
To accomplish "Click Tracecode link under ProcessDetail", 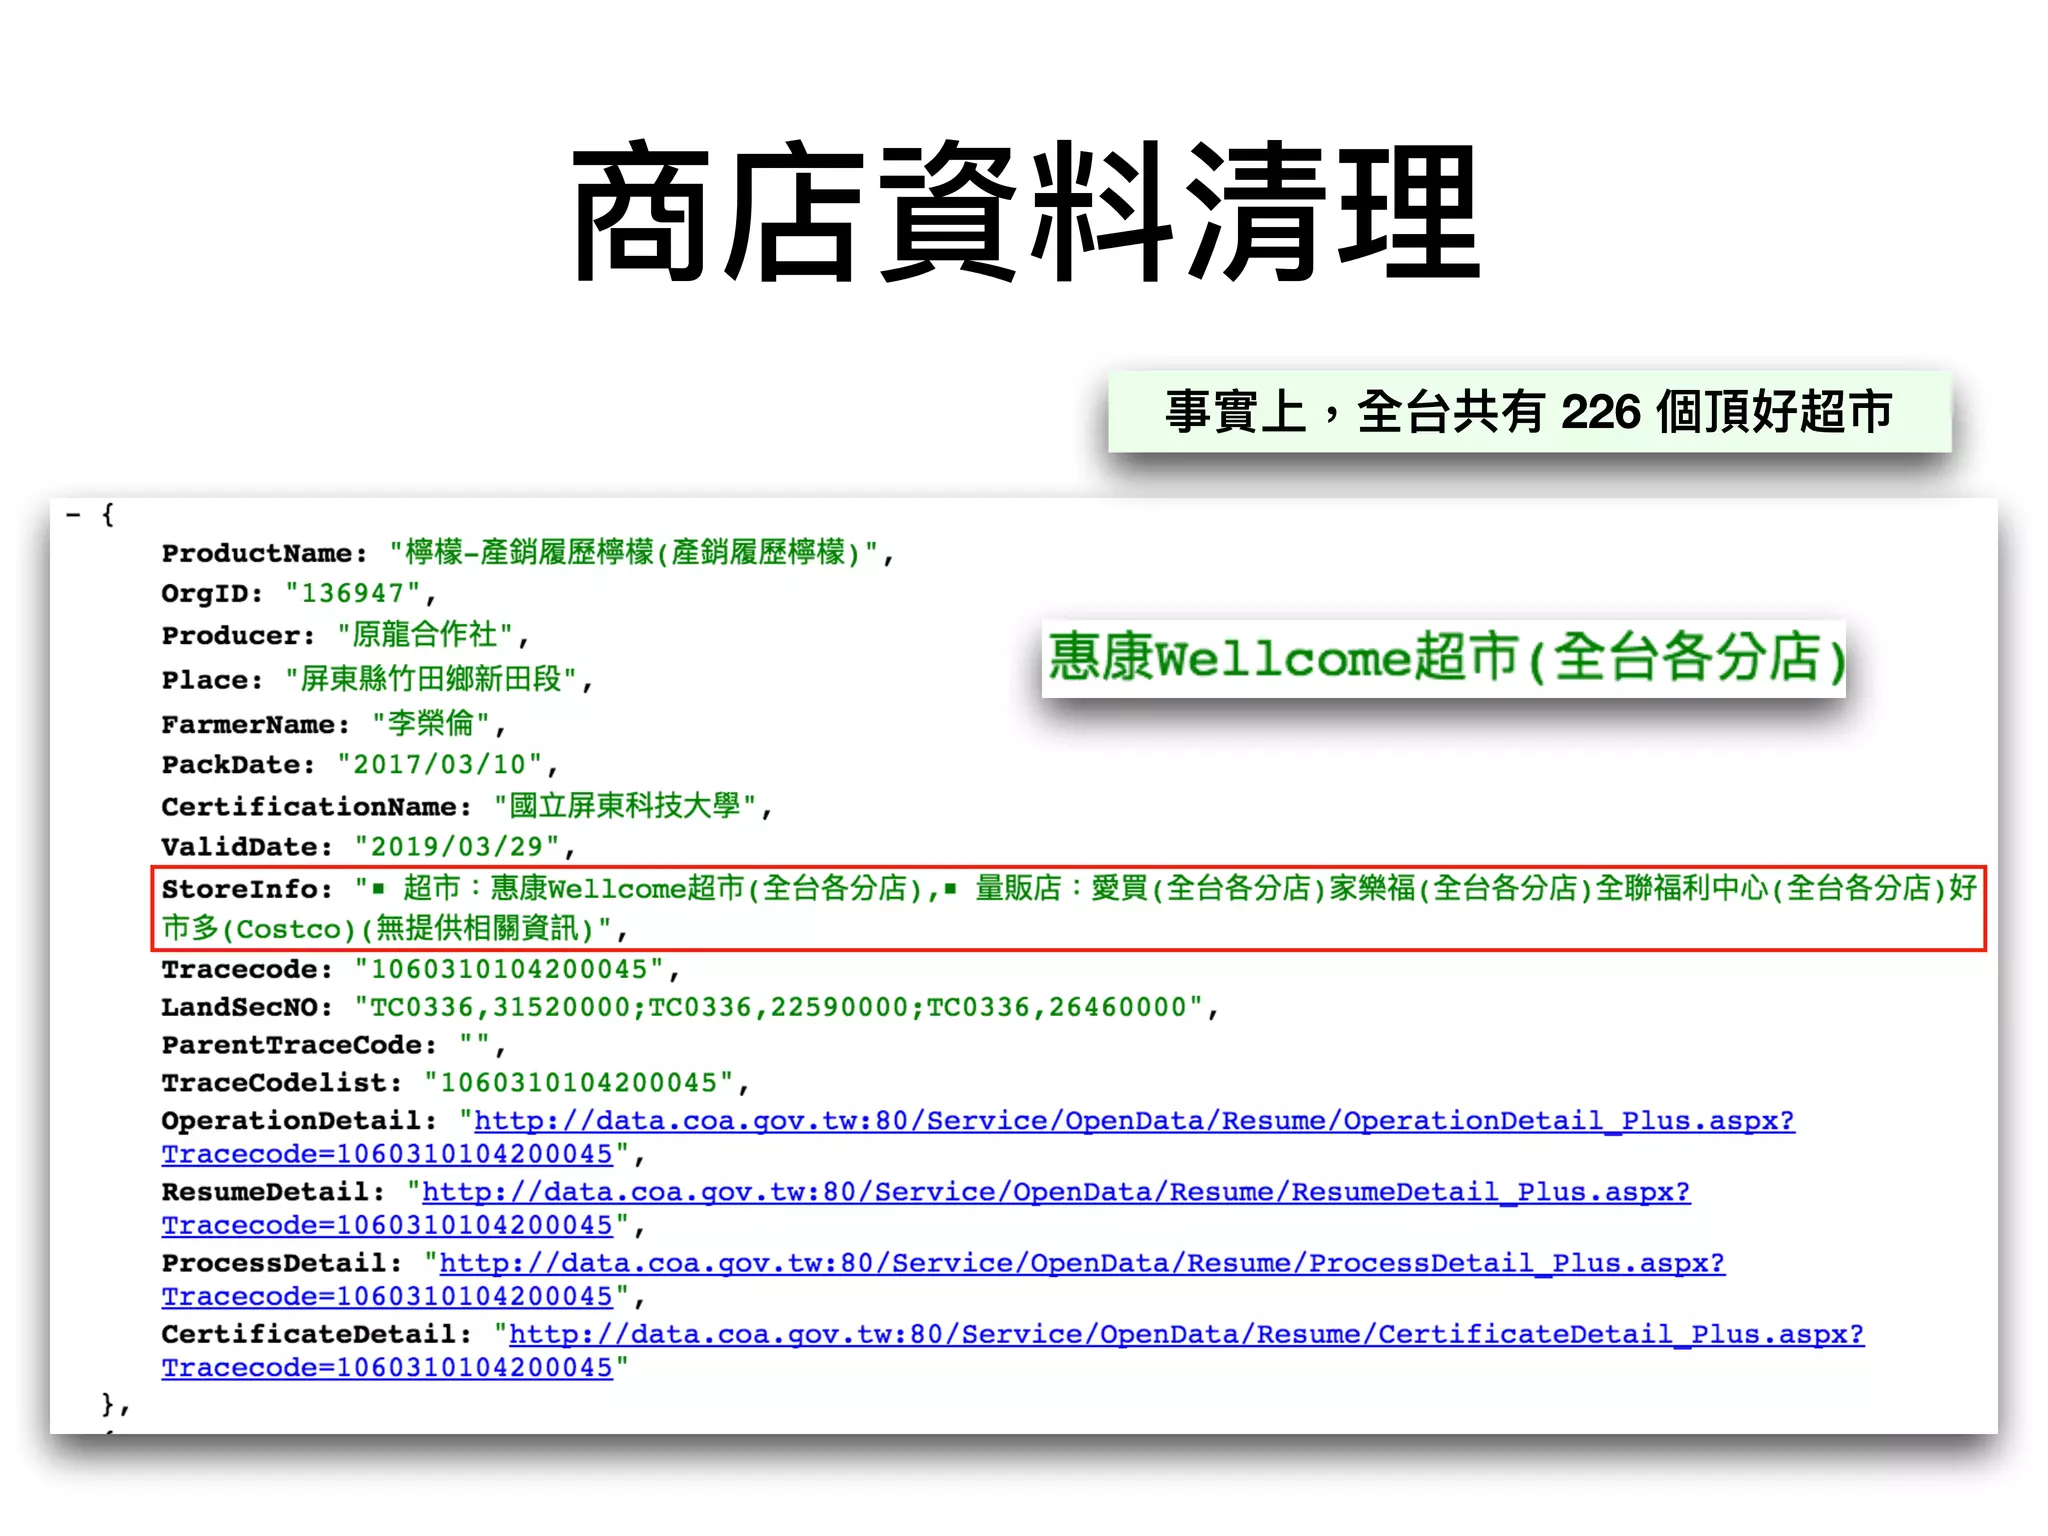I will [x=387, y=1296].
